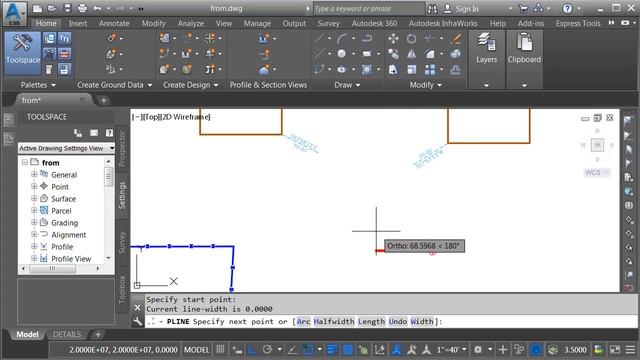Viewport: 640px width, 360px height.
Task: Open the Insert ribbon tab
Action: point(78,23)
